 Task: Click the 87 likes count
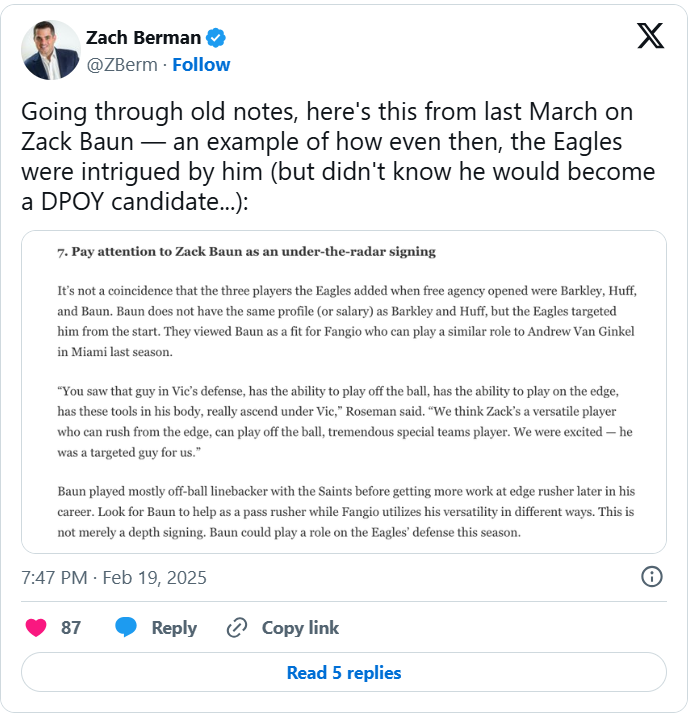71,628
